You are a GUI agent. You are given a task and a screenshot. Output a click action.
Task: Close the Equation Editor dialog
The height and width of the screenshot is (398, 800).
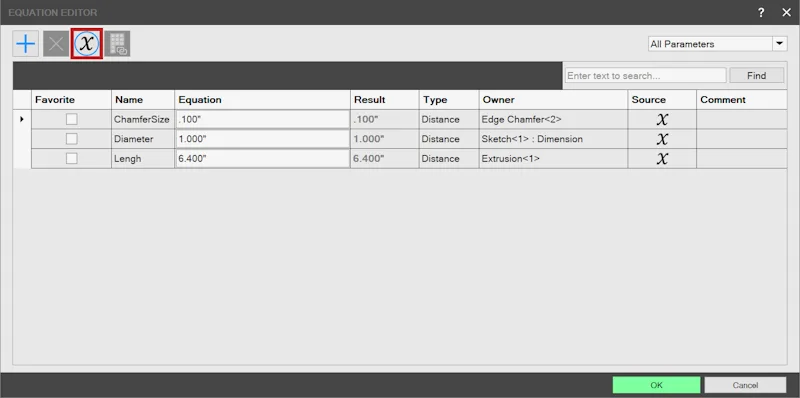point(786,13)
